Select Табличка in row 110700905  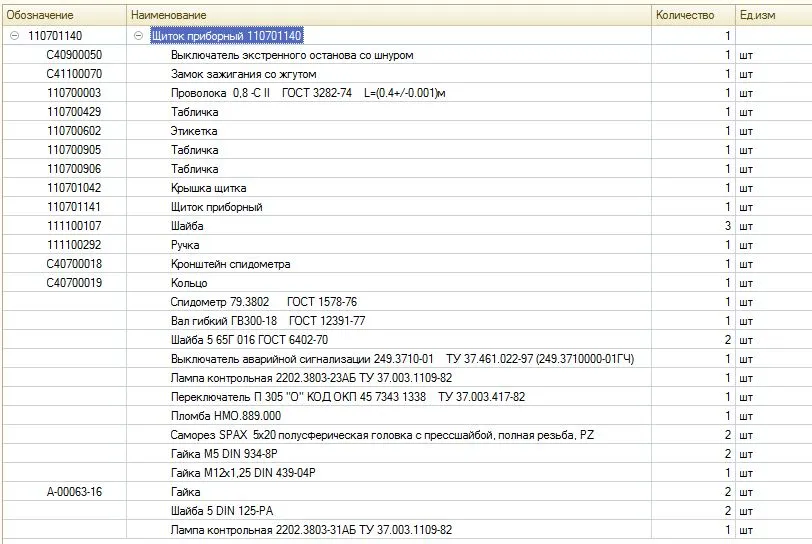tap(195, 150)
